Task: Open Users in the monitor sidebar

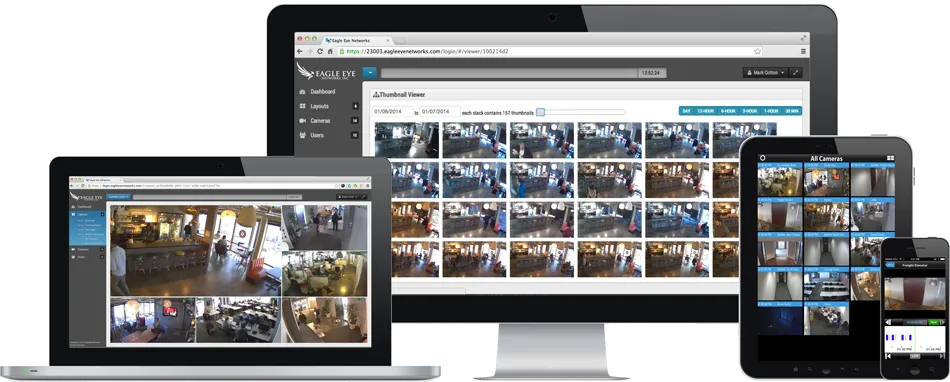Action: (317, 135)
